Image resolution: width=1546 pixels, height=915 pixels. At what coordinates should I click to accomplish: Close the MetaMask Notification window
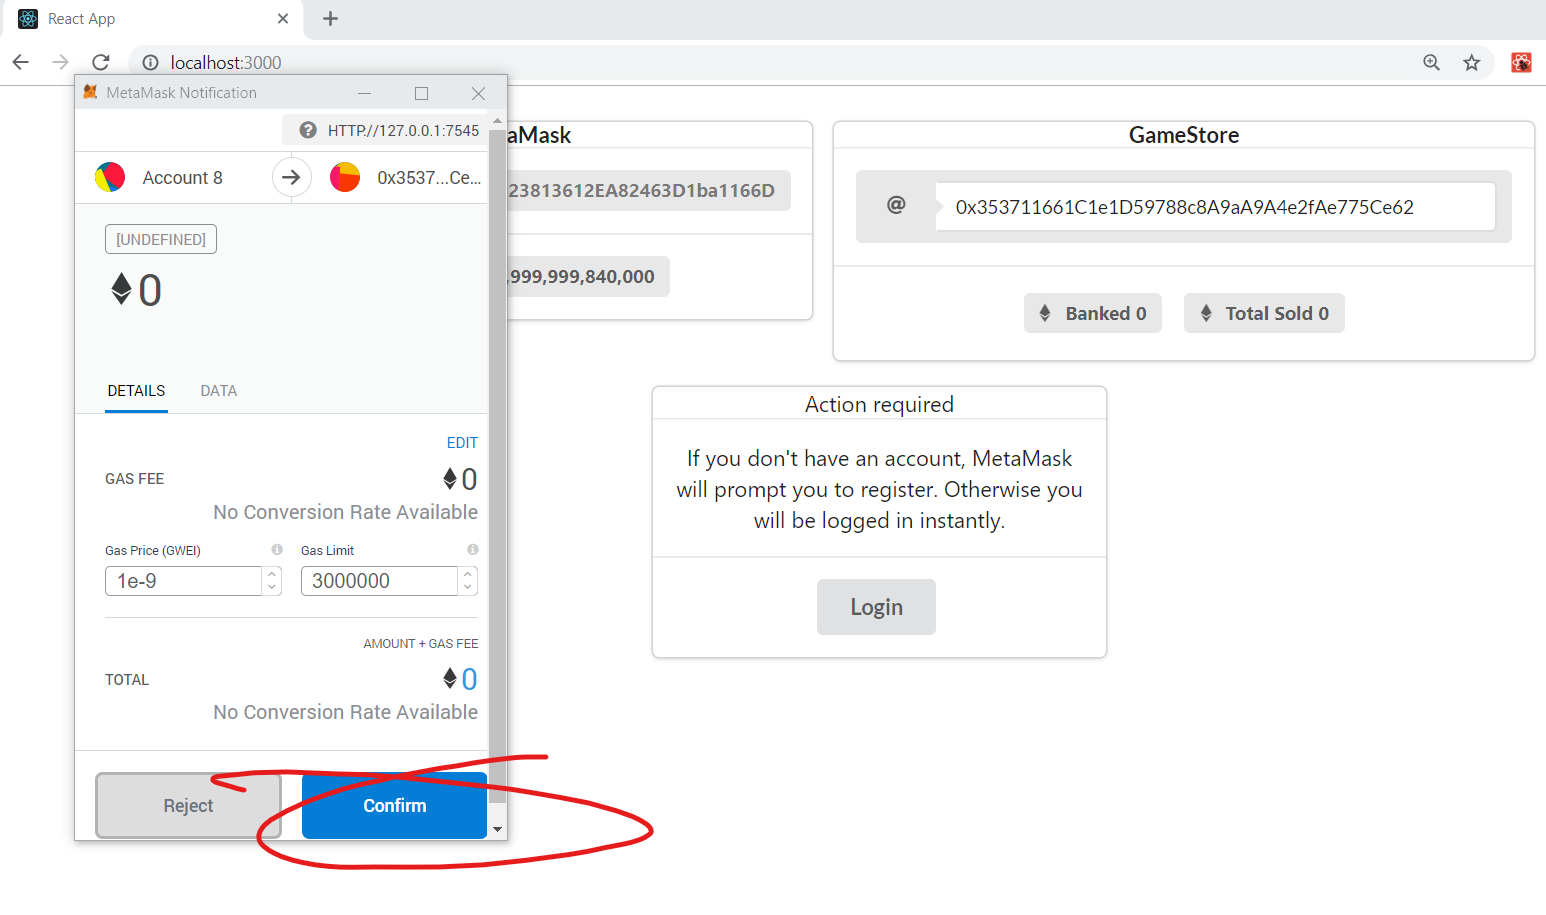(478, 93)
